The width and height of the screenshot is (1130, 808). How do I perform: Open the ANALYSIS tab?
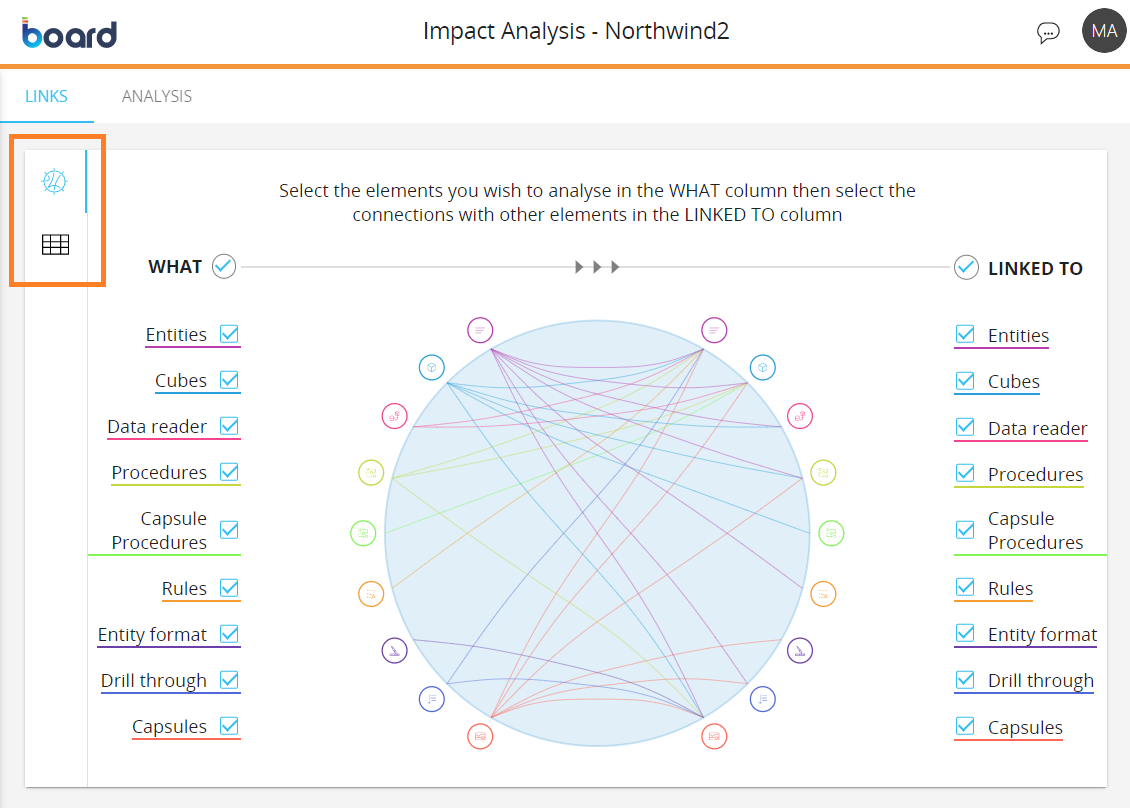pos(157,96)
